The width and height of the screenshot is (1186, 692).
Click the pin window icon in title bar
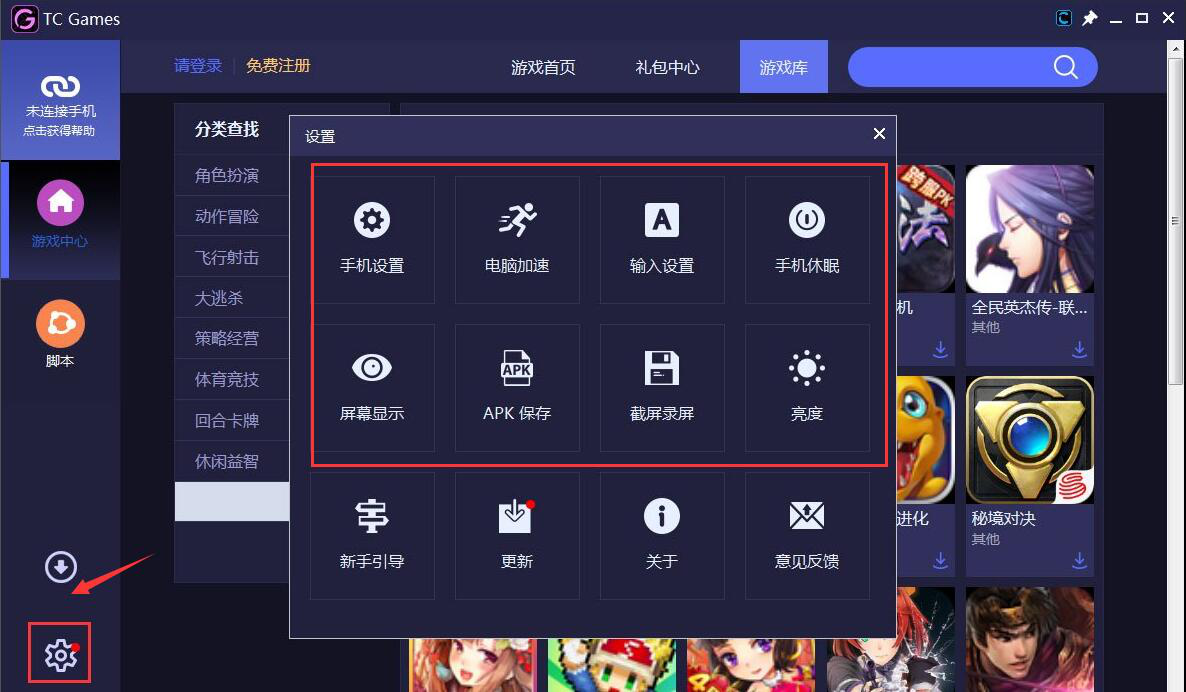(1090, 18)
